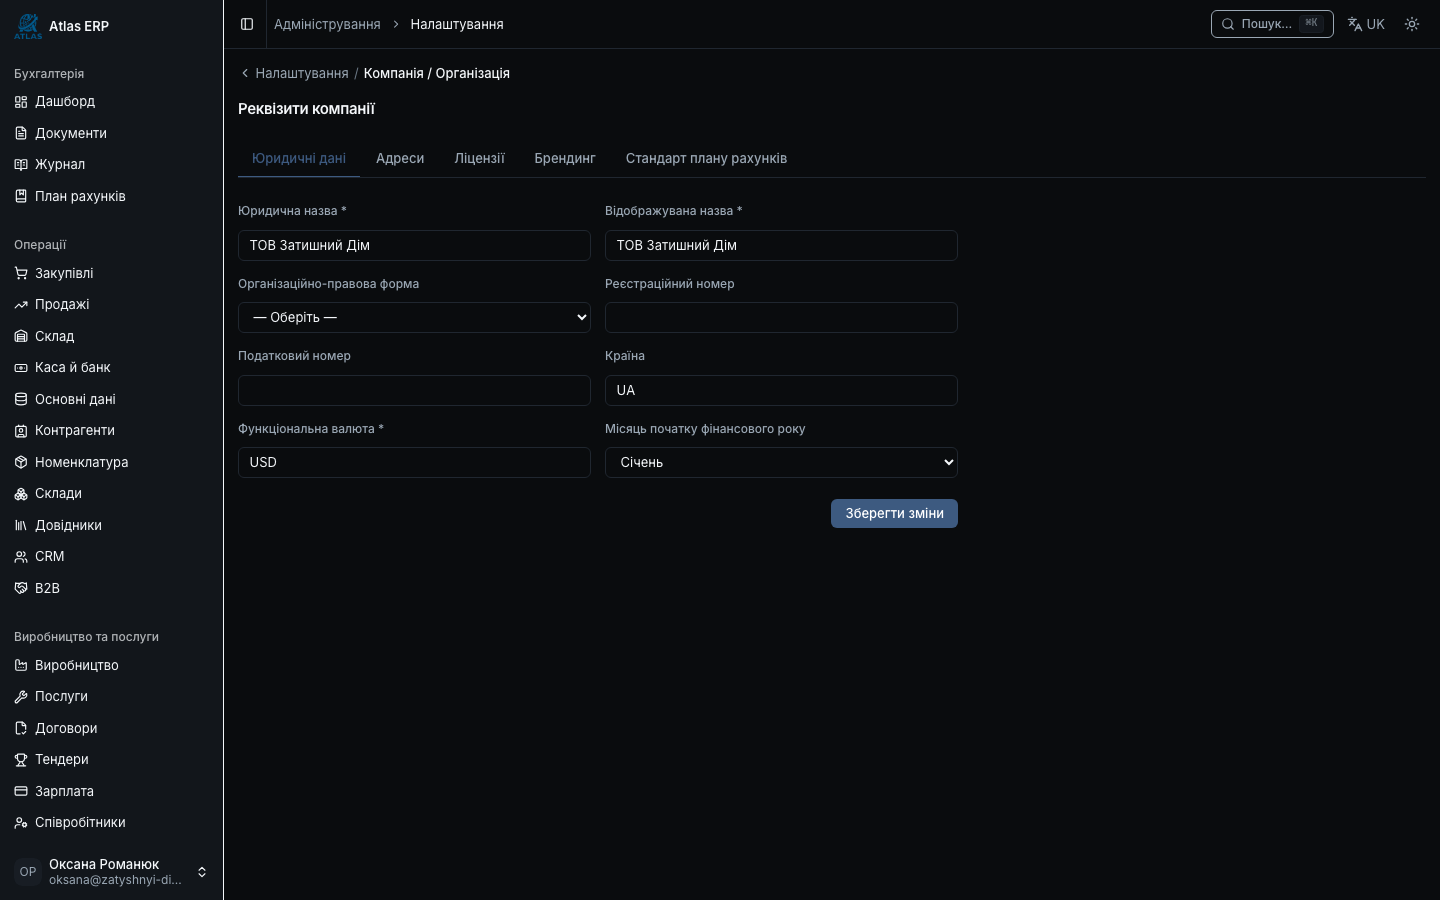This screenshot has height=900, width=1440.
Task: Click the Склад warehouse icon
Action: point(21,336)
